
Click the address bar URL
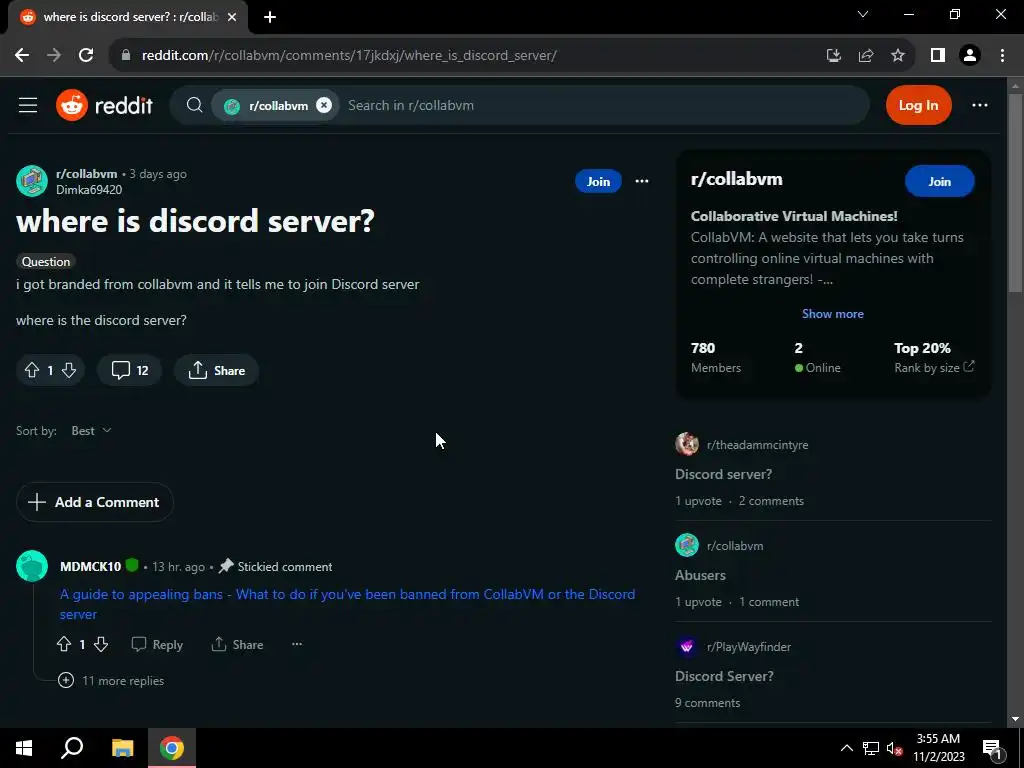coord(349,56)
